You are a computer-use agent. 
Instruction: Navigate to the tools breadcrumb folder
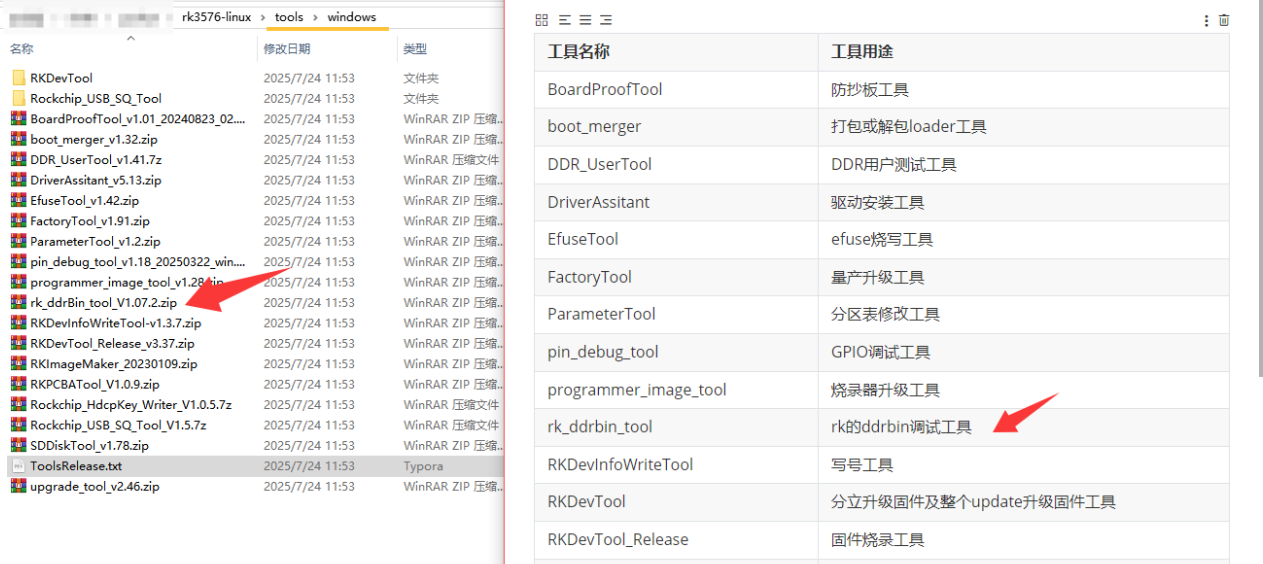[289, 17]
